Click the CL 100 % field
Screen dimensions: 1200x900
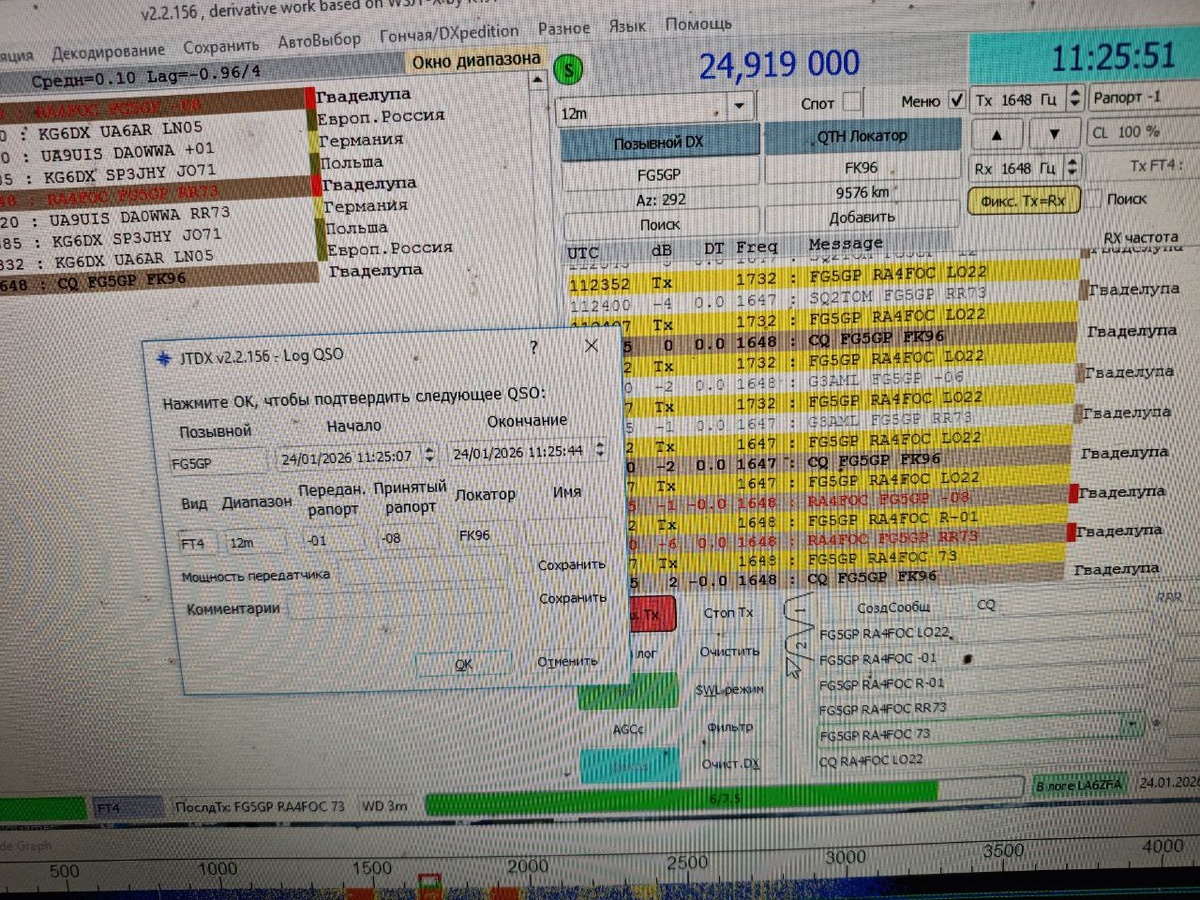coord(1142,132)
